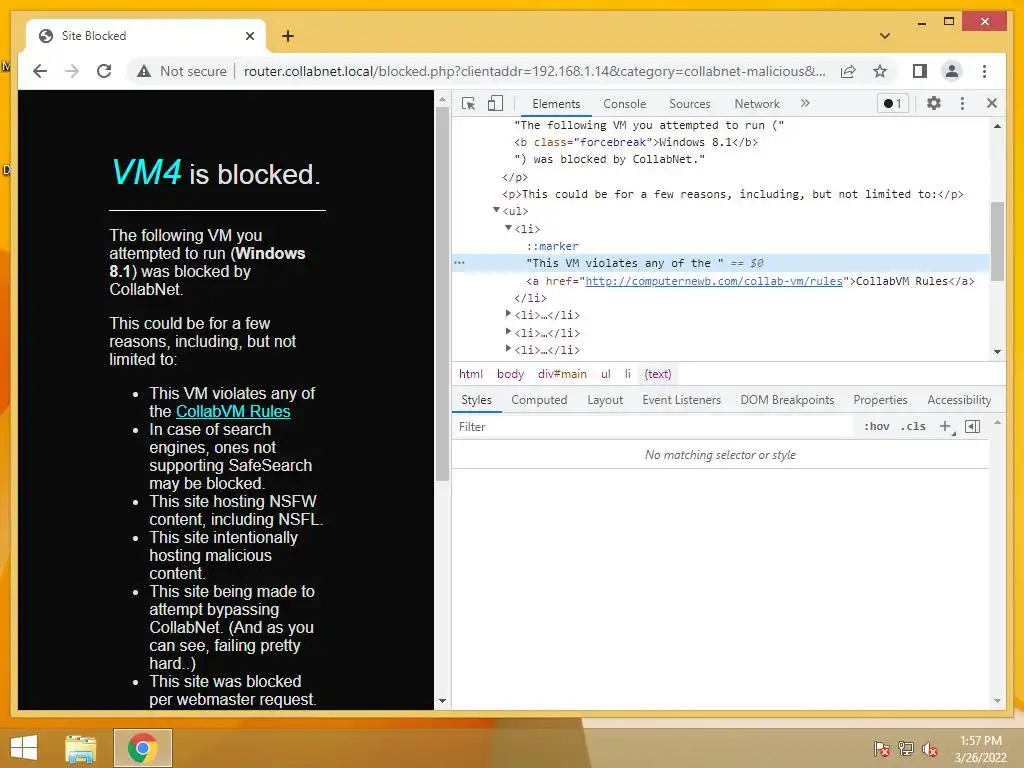1024x768 pixels.
Task: Select the ::marker pseudo-element row
Action: [552, 246]
